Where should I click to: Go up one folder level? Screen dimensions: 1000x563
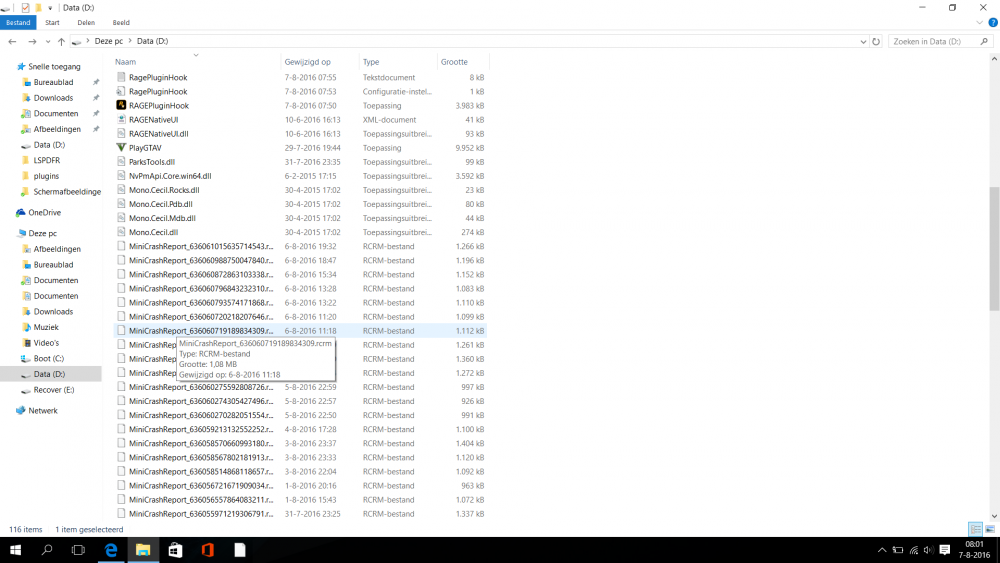coord(61,41)
